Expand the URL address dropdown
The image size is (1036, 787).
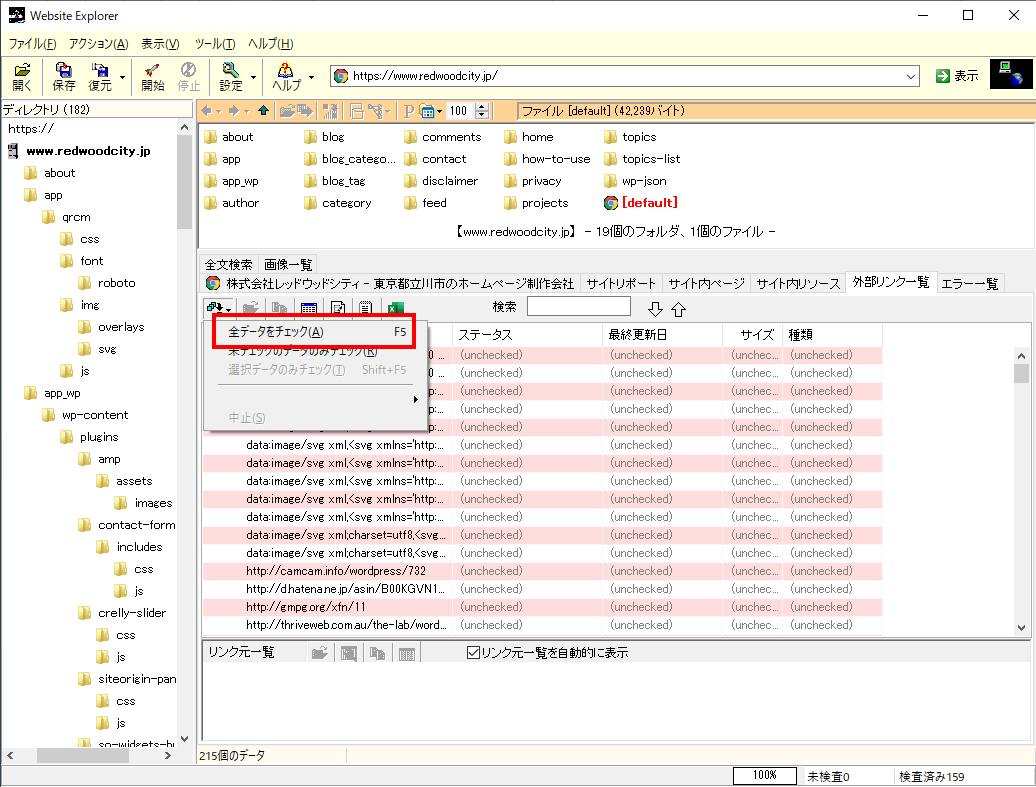911,76
